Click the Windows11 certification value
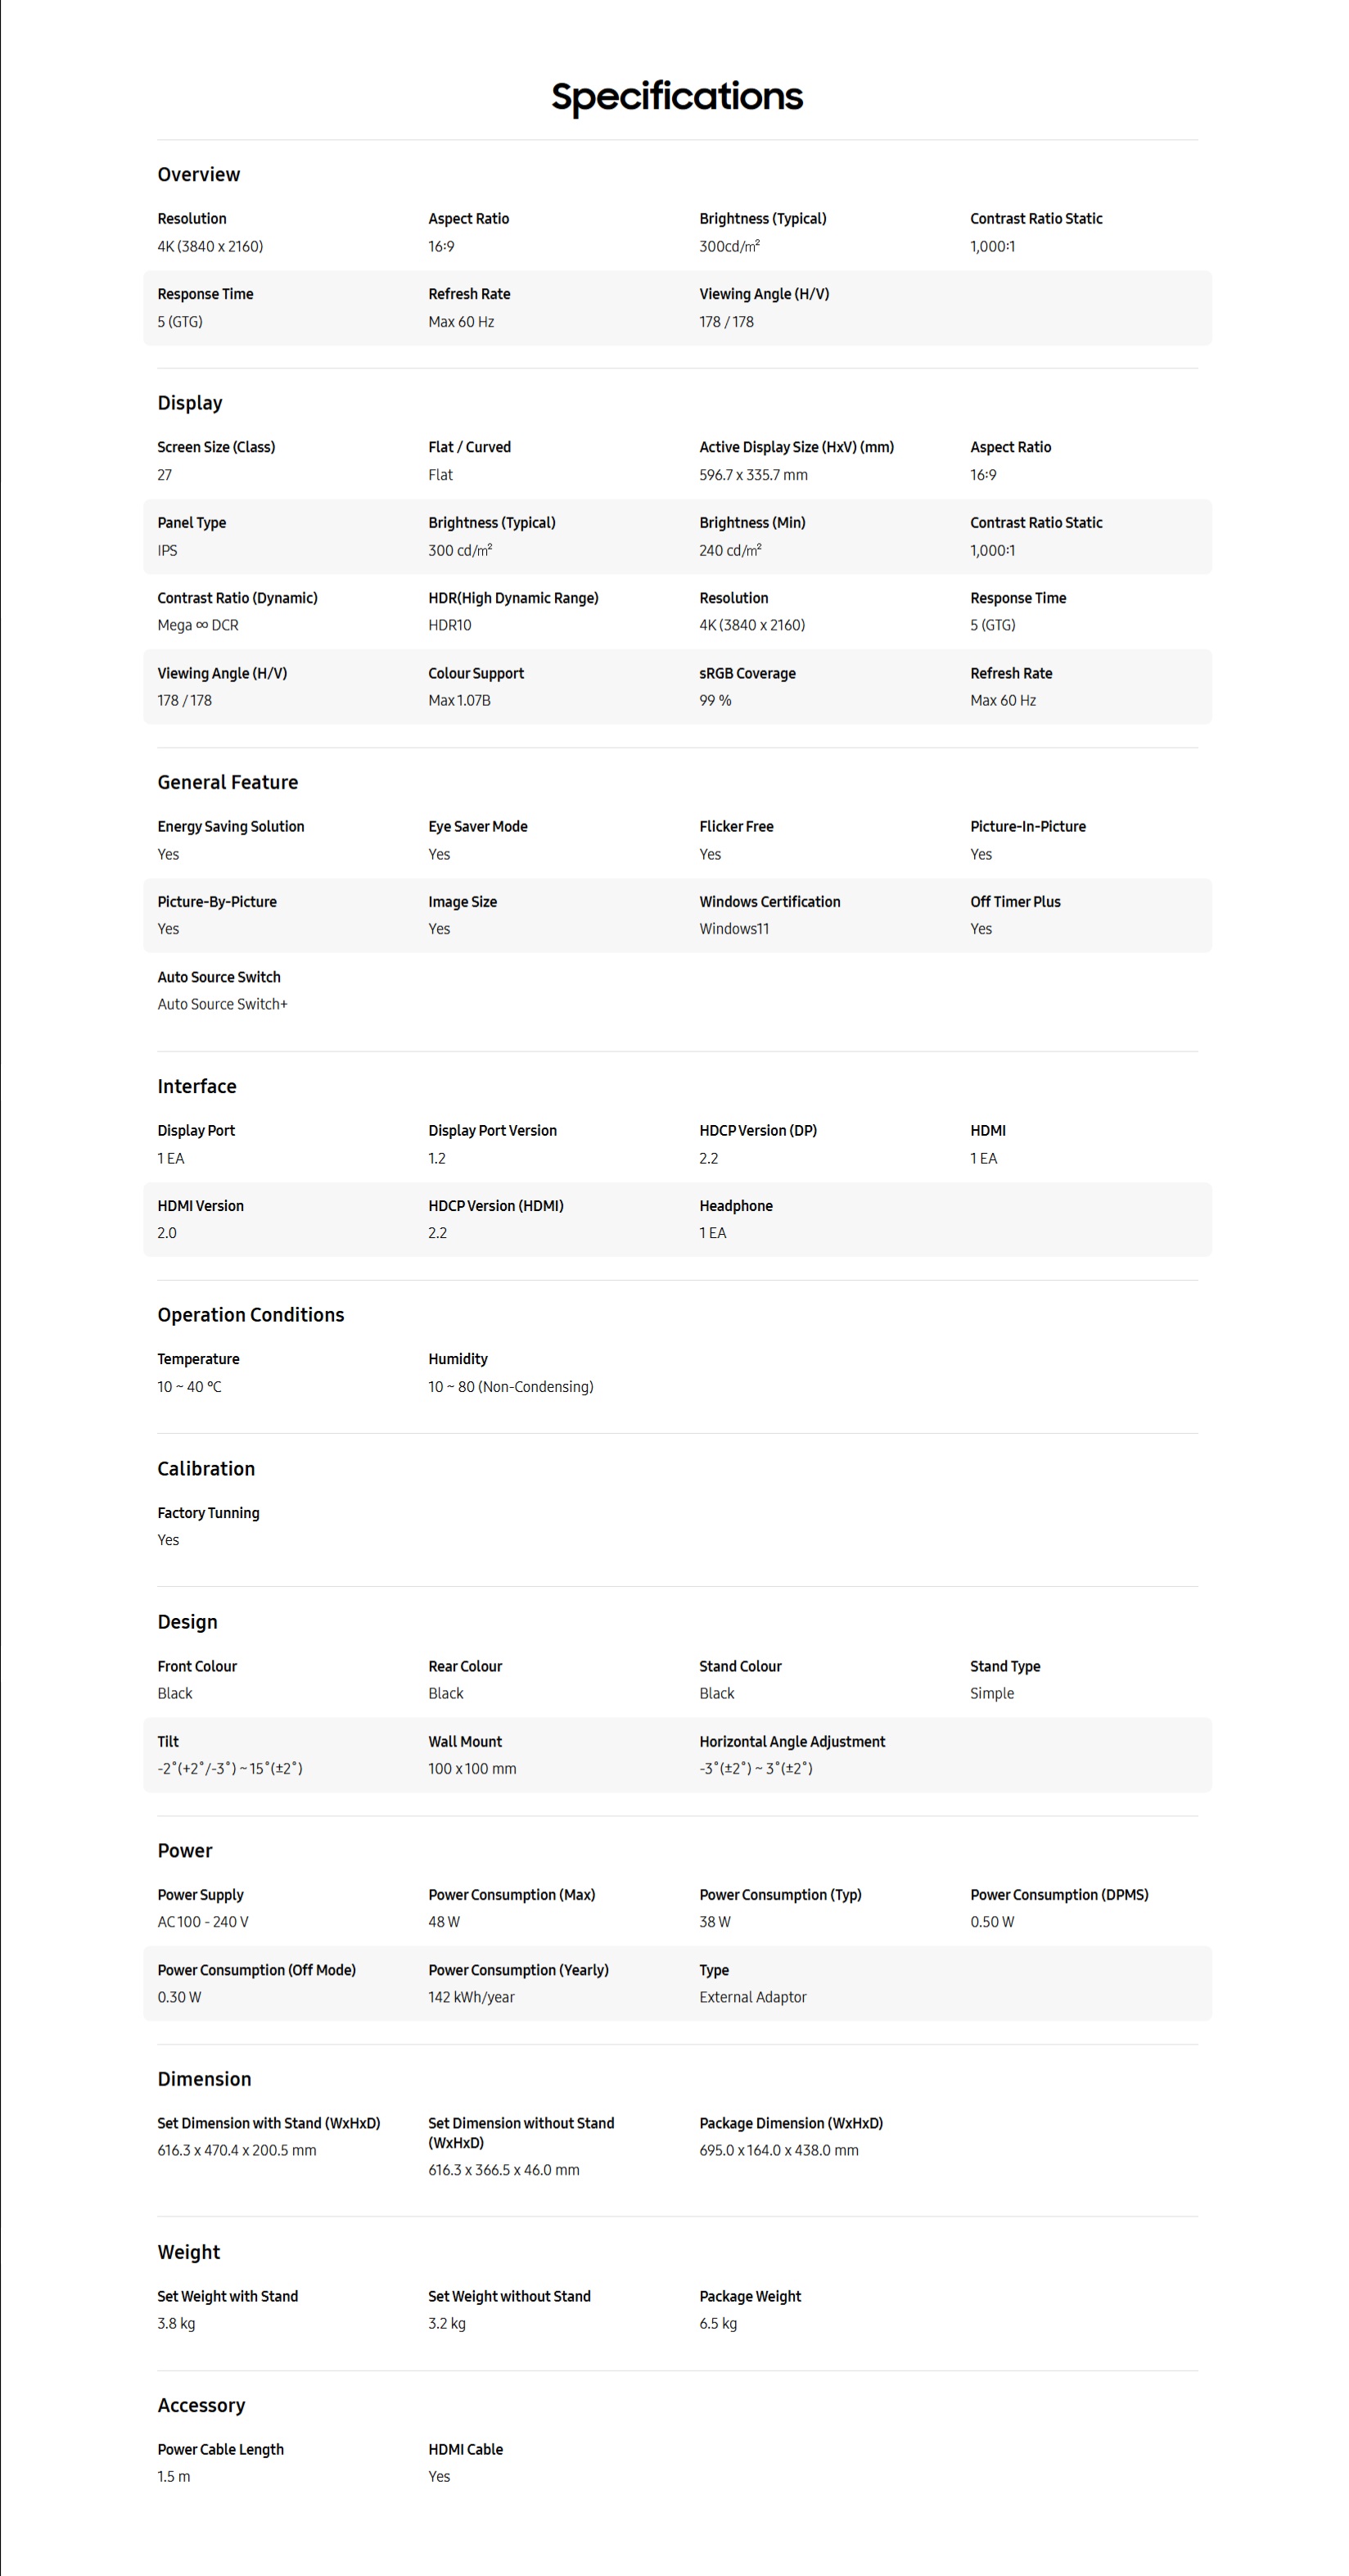 (x=734, y=929)
